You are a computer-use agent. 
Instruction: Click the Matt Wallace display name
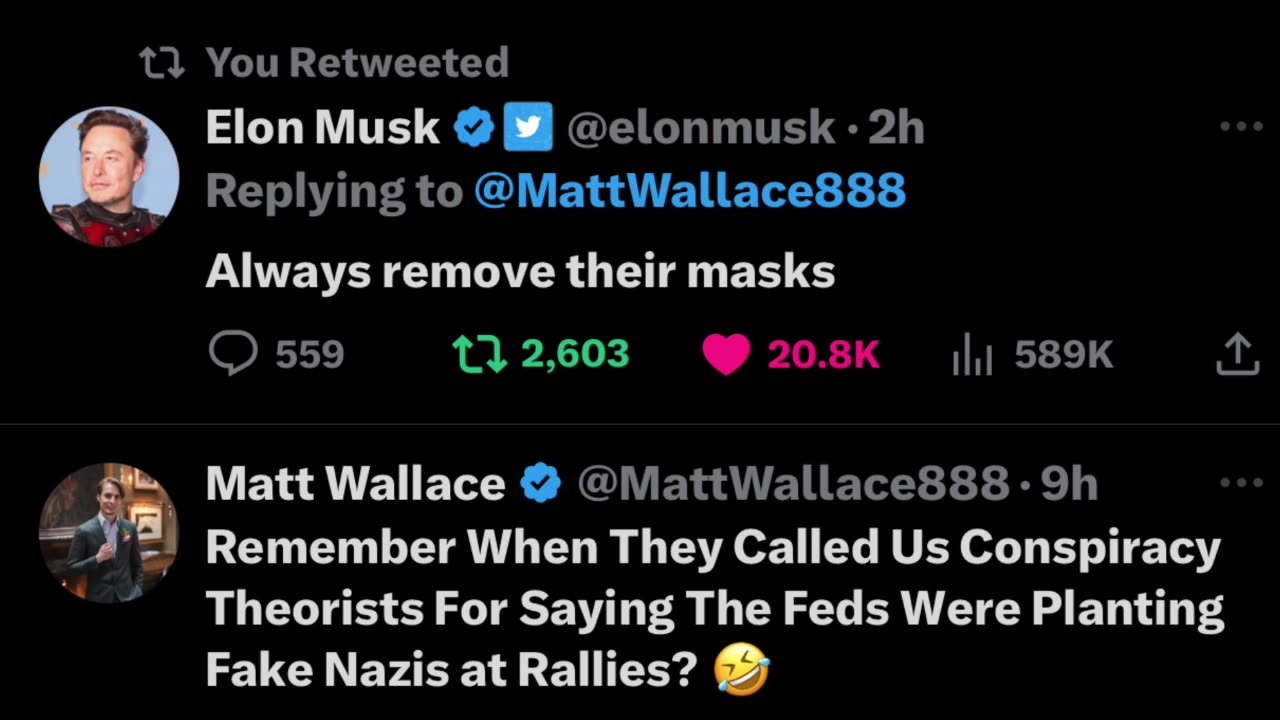[355, 484]
